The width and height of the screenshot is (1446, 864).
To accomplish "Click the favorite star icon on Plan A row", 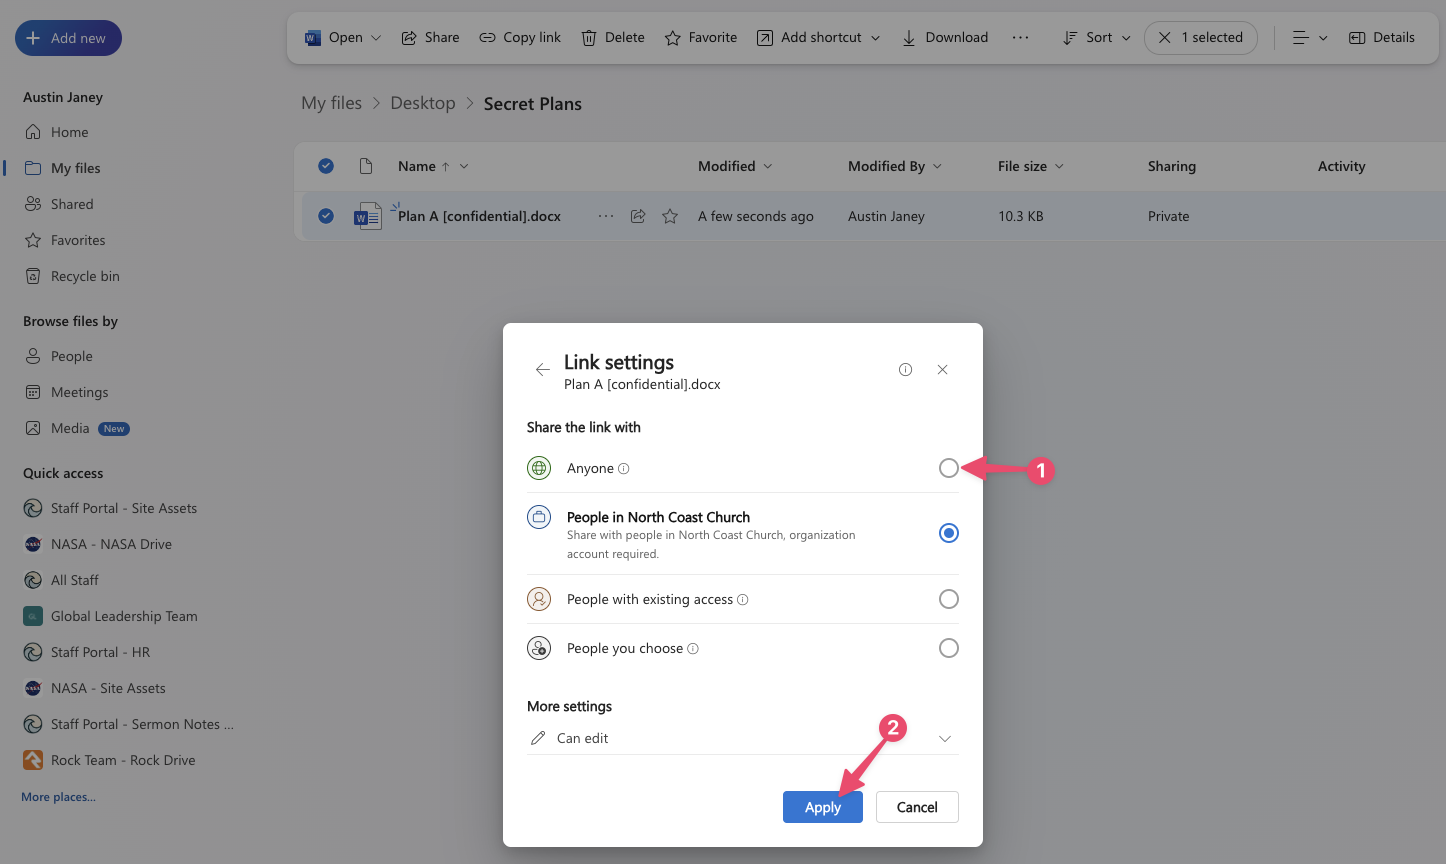I will coord(670,216).
